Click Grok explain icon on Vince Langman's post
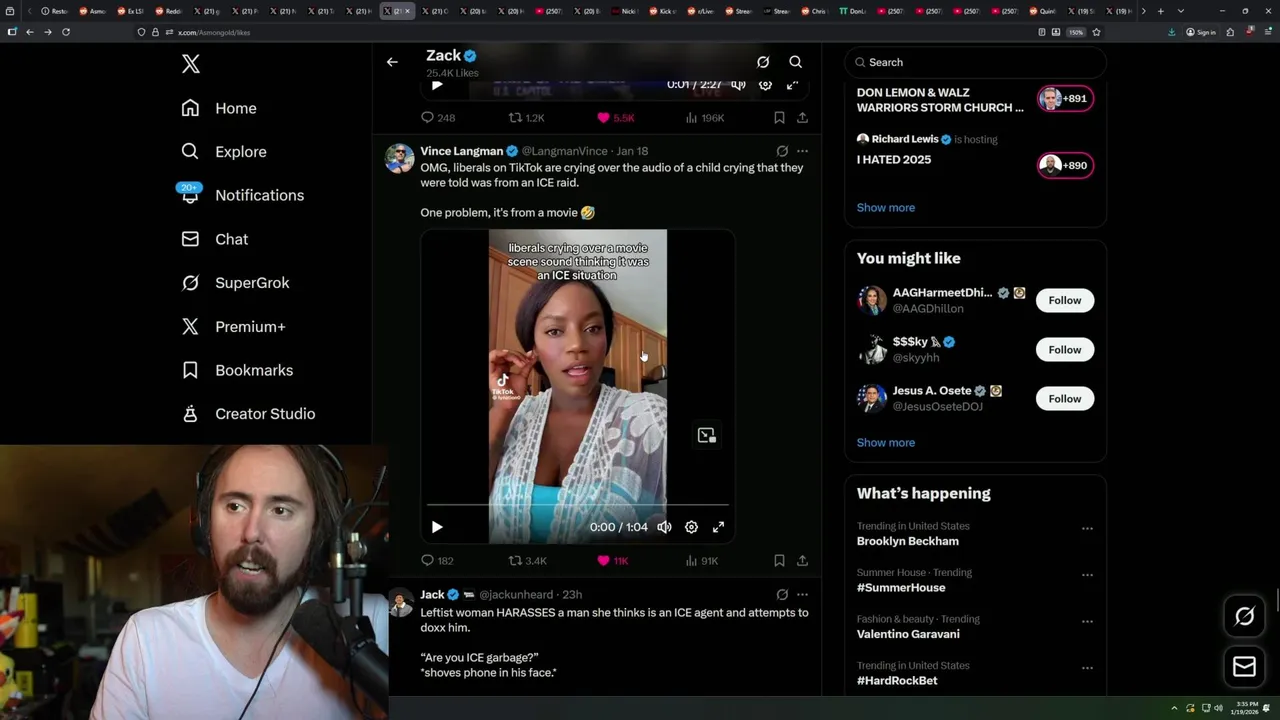The height and width of the screenshot is (720, 1280). tap(782, 151)
